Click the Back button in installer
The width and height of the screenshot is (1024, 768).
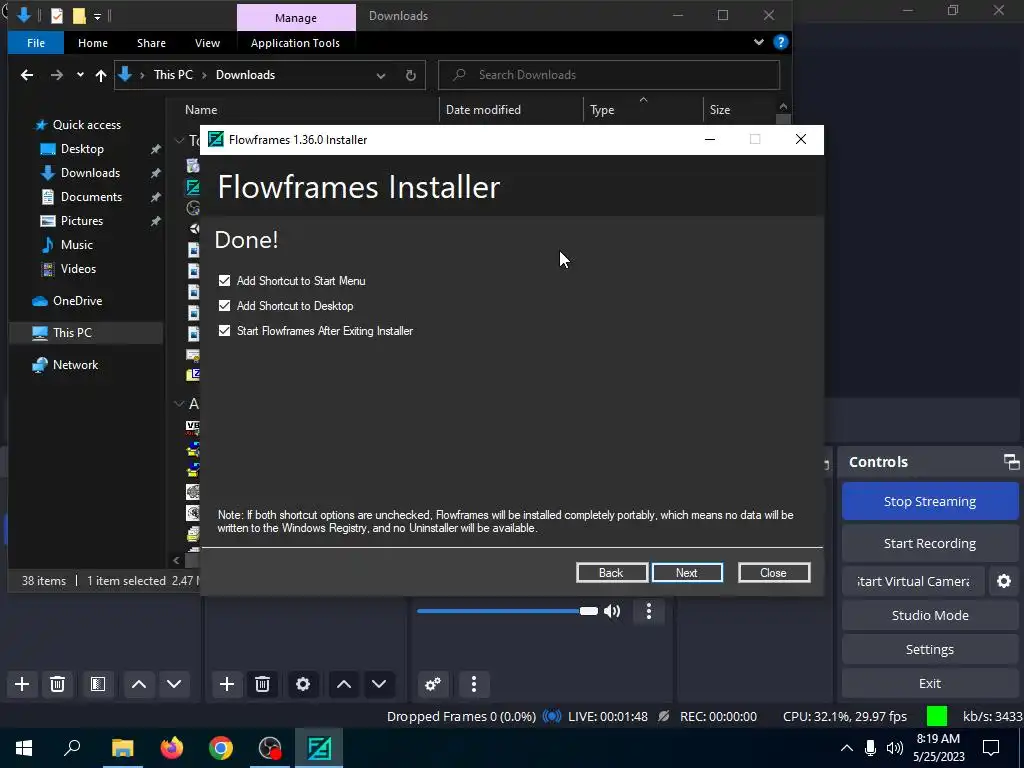[x=611, y=573]
